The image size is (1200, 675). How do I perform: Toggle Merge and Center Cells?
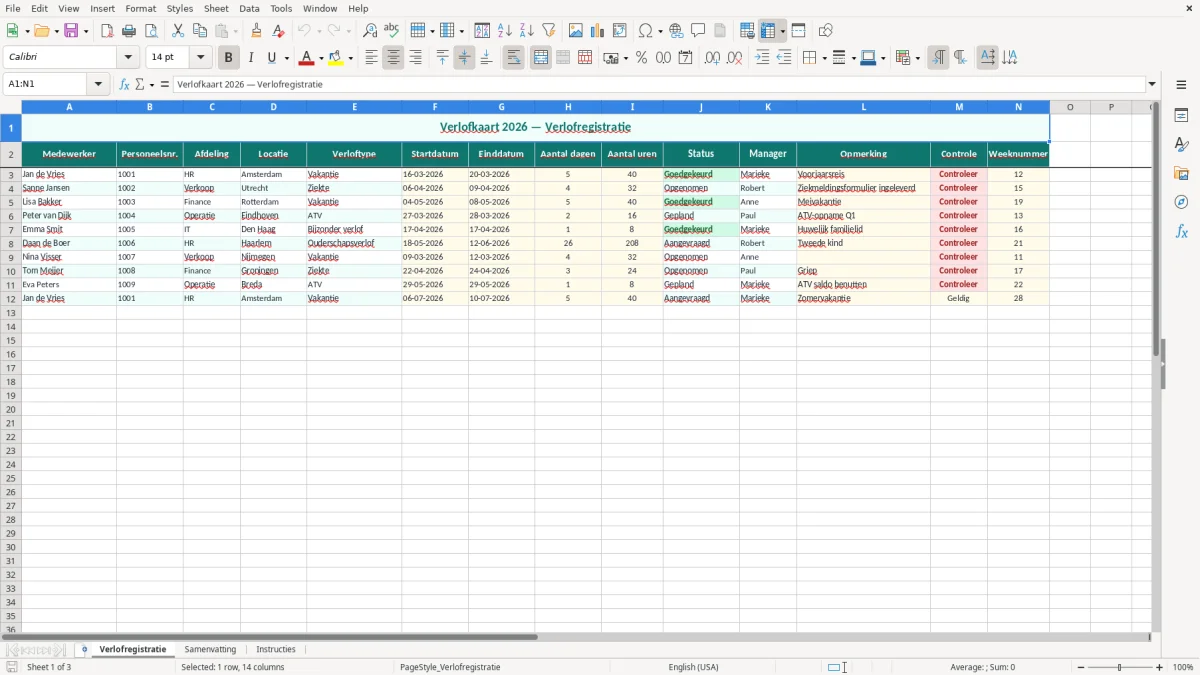pos(541,58)
